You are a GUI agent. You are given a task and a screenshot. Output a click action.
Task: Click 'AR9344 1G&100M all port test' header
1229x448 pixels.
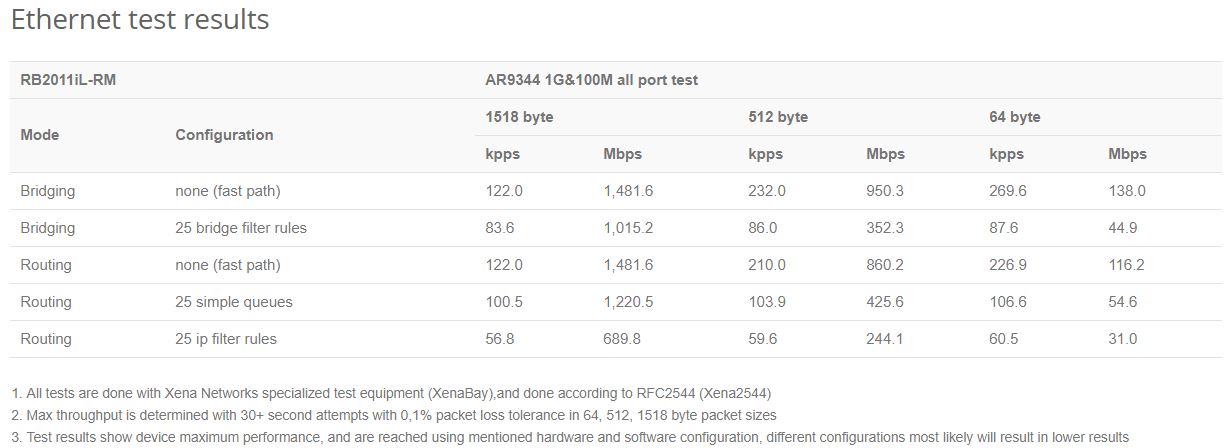(x=591, y=80)
